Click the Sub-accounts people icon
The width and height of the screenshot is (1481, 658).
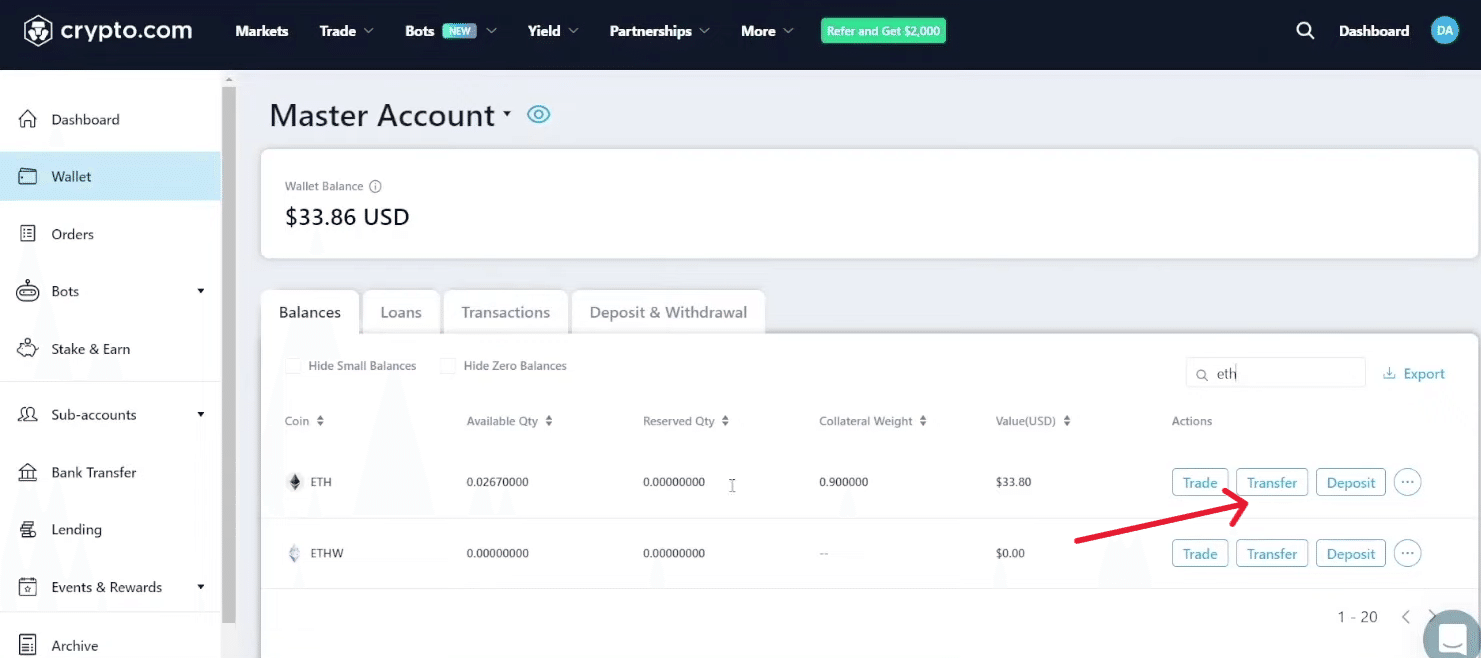tap(28, 414)
